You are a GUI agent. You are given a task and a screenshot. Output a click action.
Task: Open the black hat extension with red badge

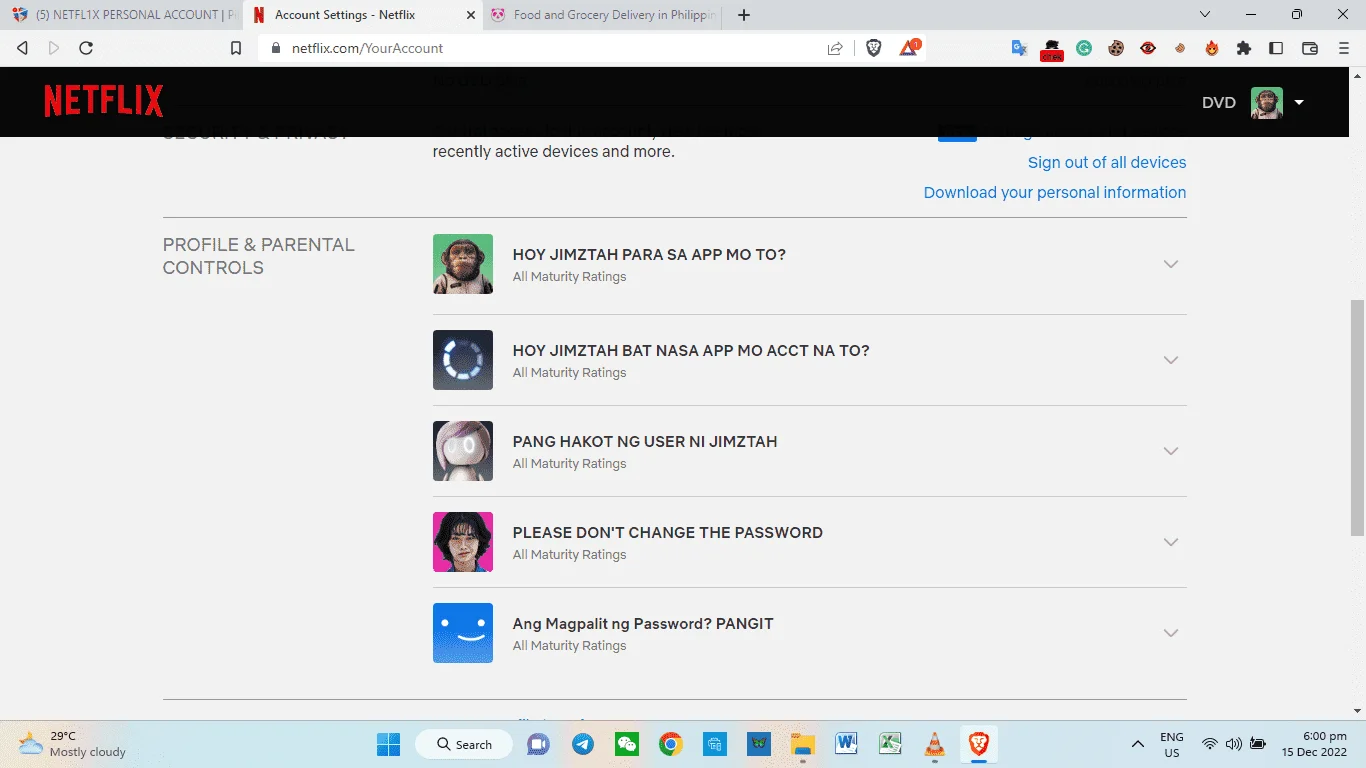[x=1052, y=49]
